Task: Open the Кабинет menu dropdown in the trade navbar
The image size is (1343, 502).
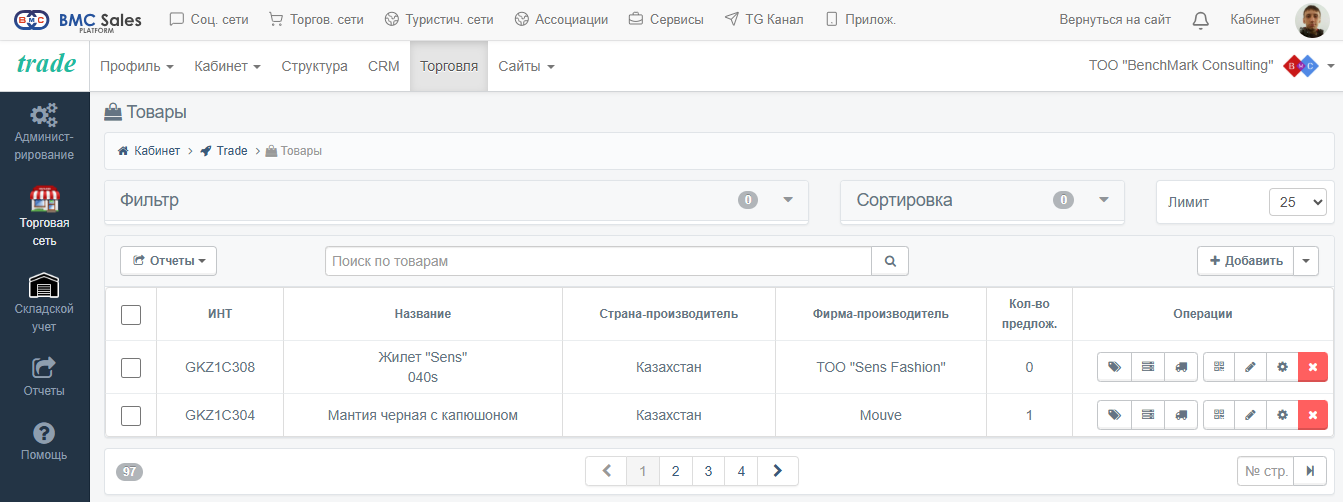Action: (x=228, y=66)
